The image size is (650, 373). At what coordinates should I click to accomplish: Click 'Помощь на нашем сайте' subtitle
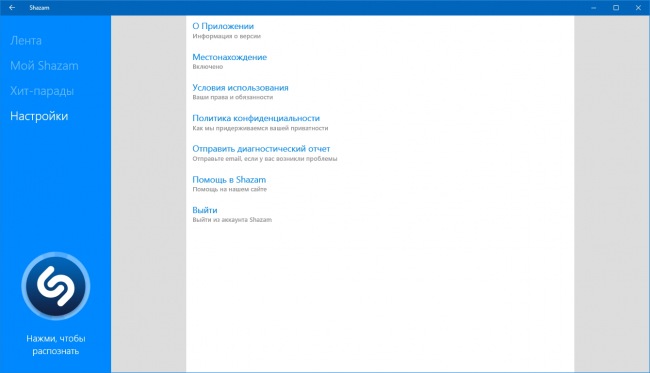[230, 189]
